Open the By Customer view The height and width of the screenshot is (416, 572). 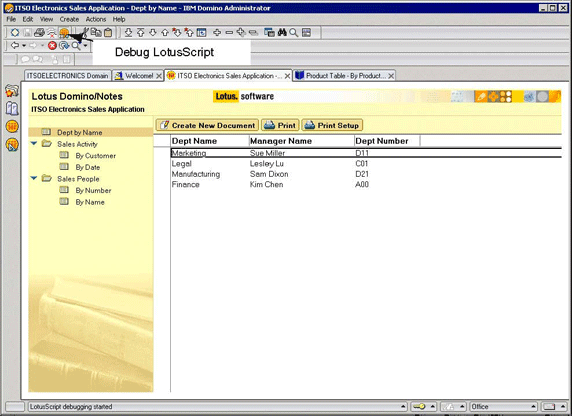(96, 155)
